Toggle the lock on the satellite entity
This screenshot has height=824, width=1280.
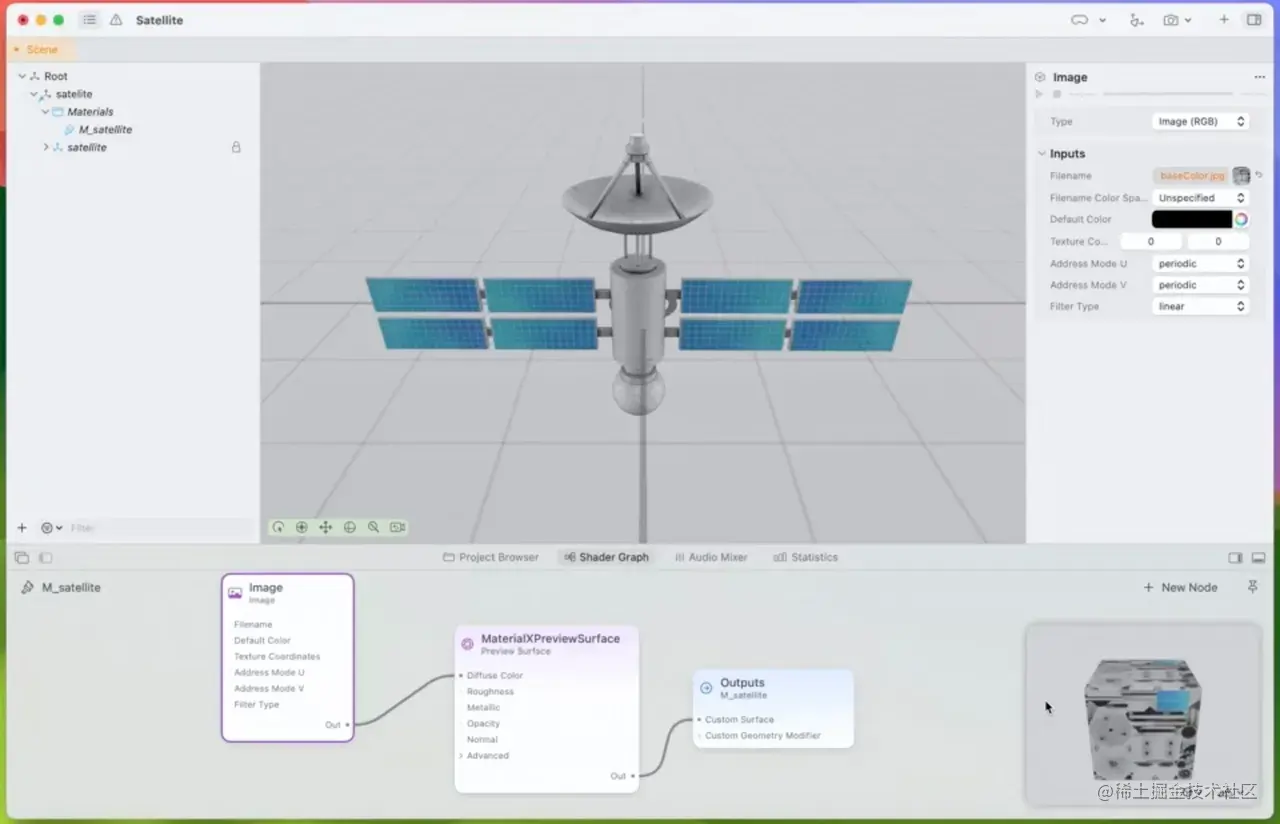(236, 147)
